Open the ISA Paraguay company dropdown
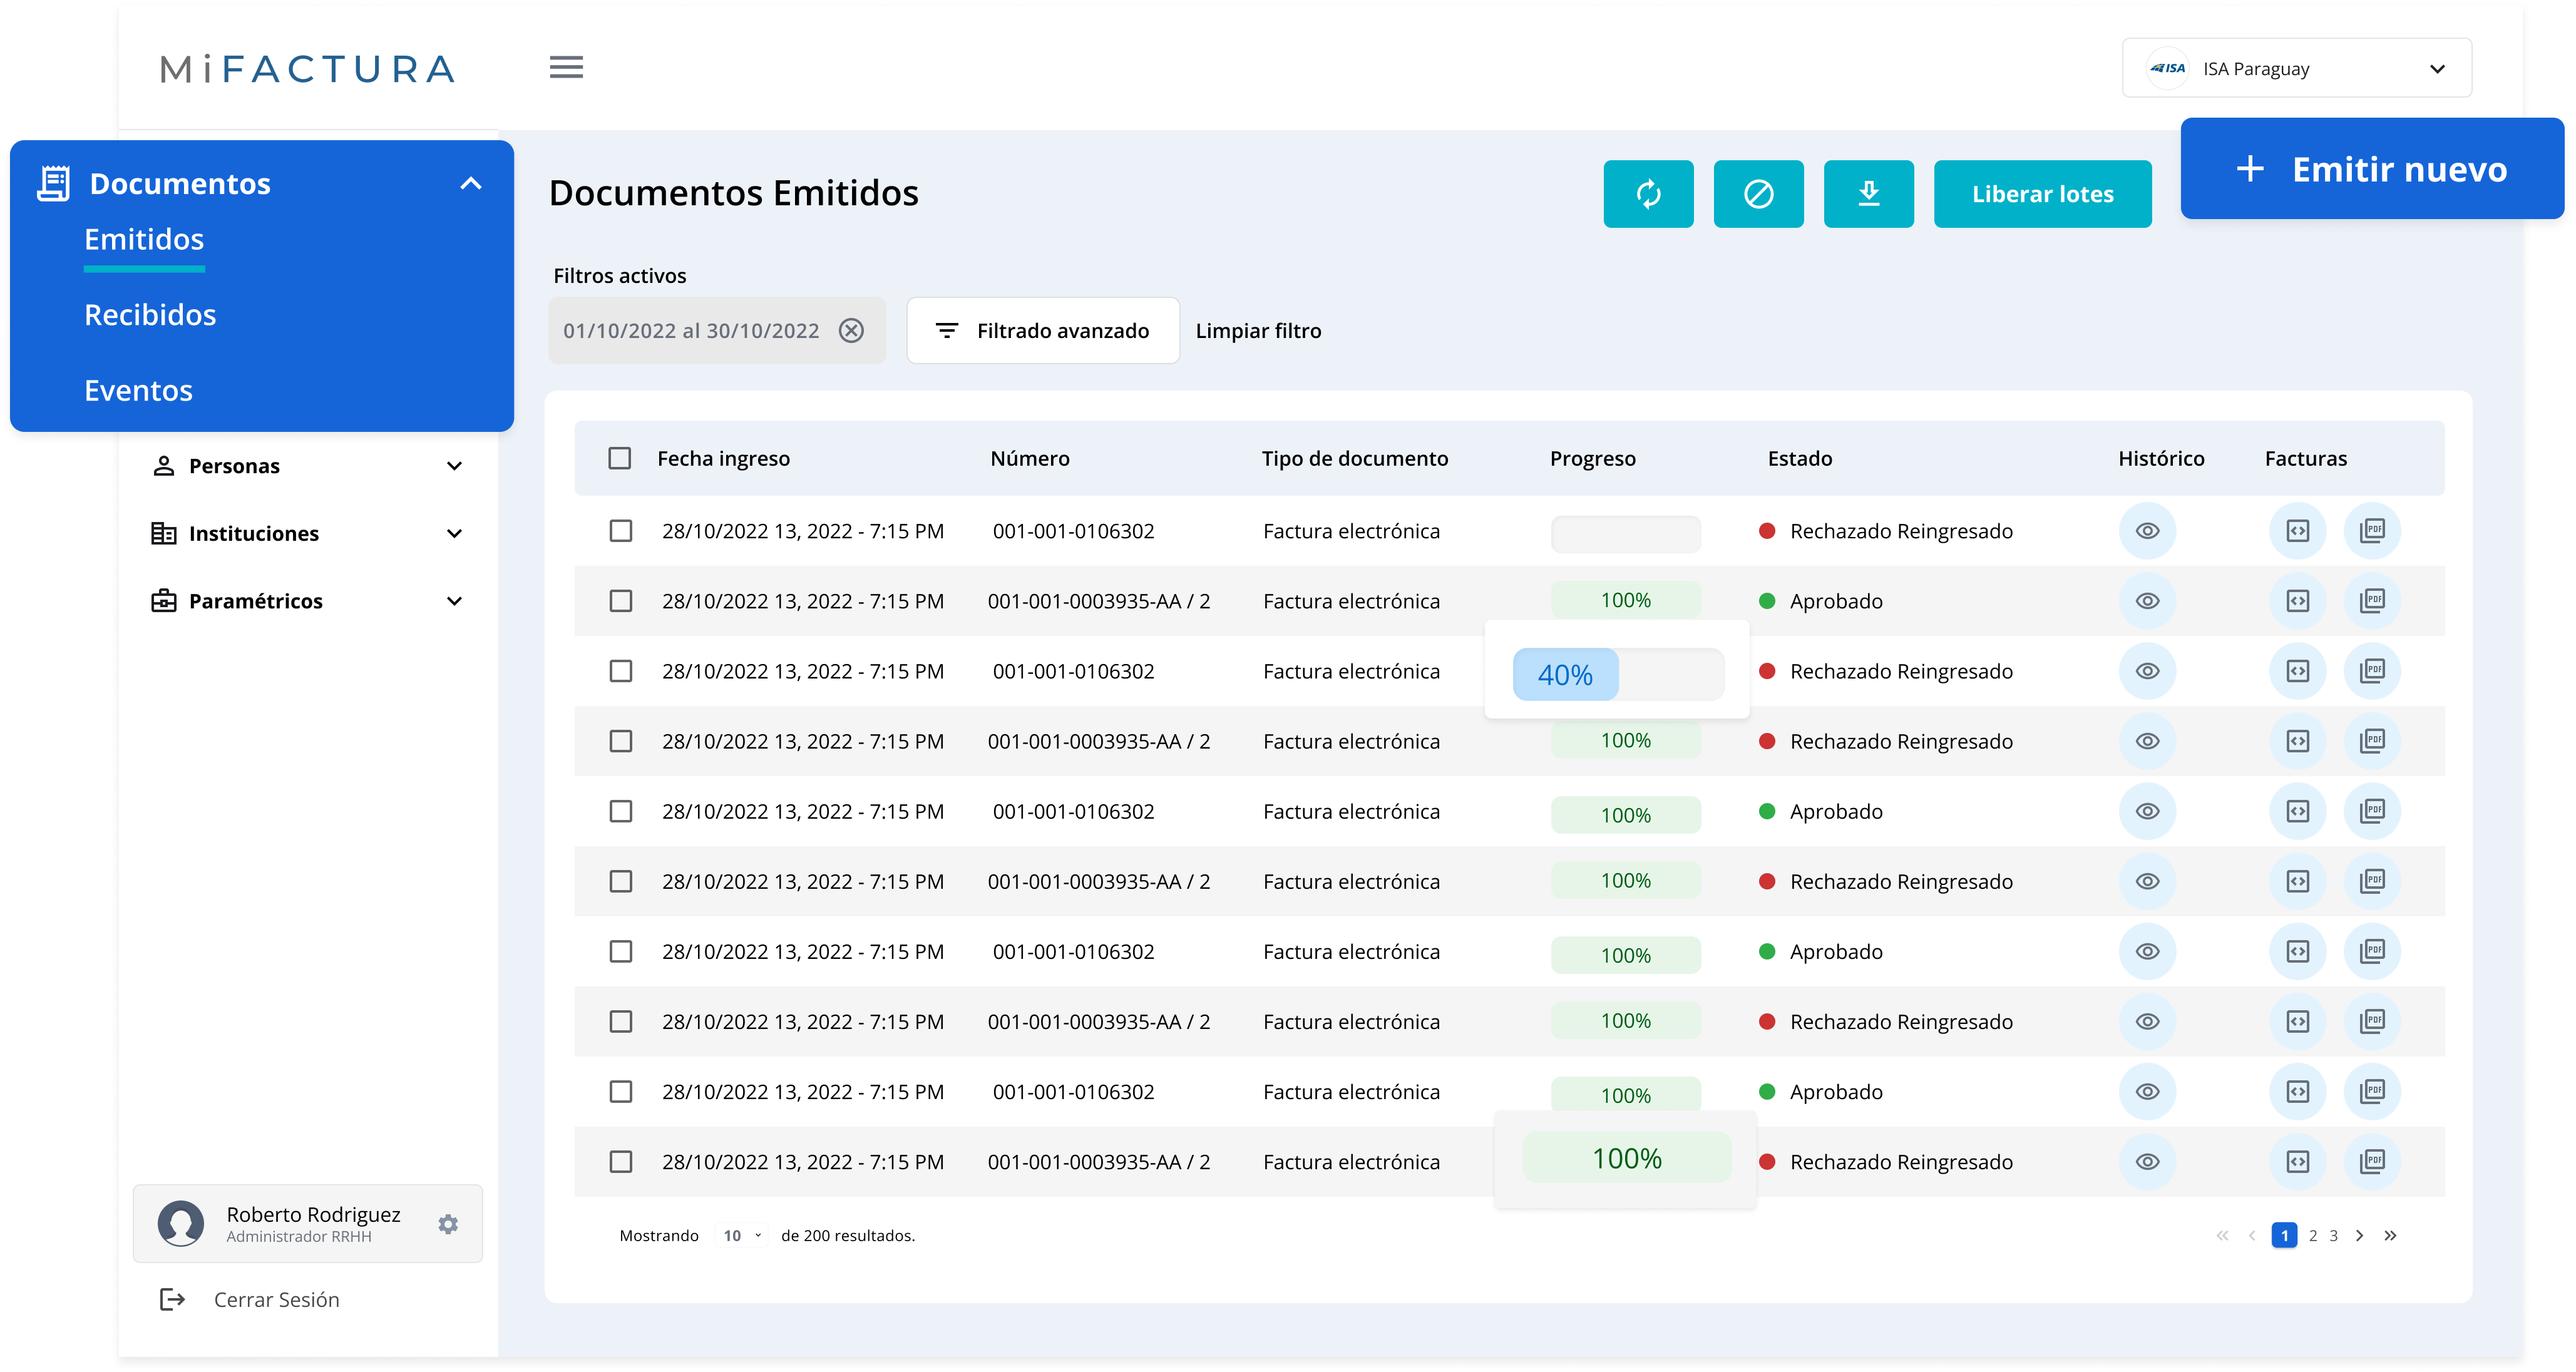2576x1372 pixels. (x=2296, y=68)
